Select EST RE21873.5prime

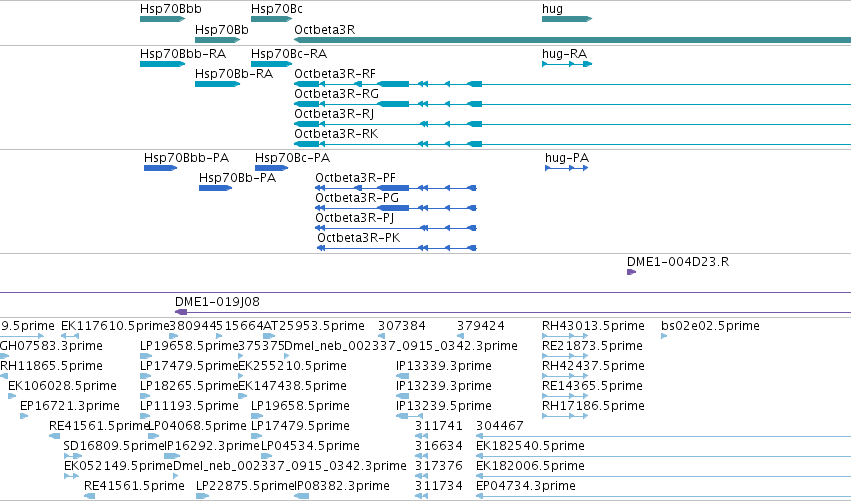coord(592,346)
